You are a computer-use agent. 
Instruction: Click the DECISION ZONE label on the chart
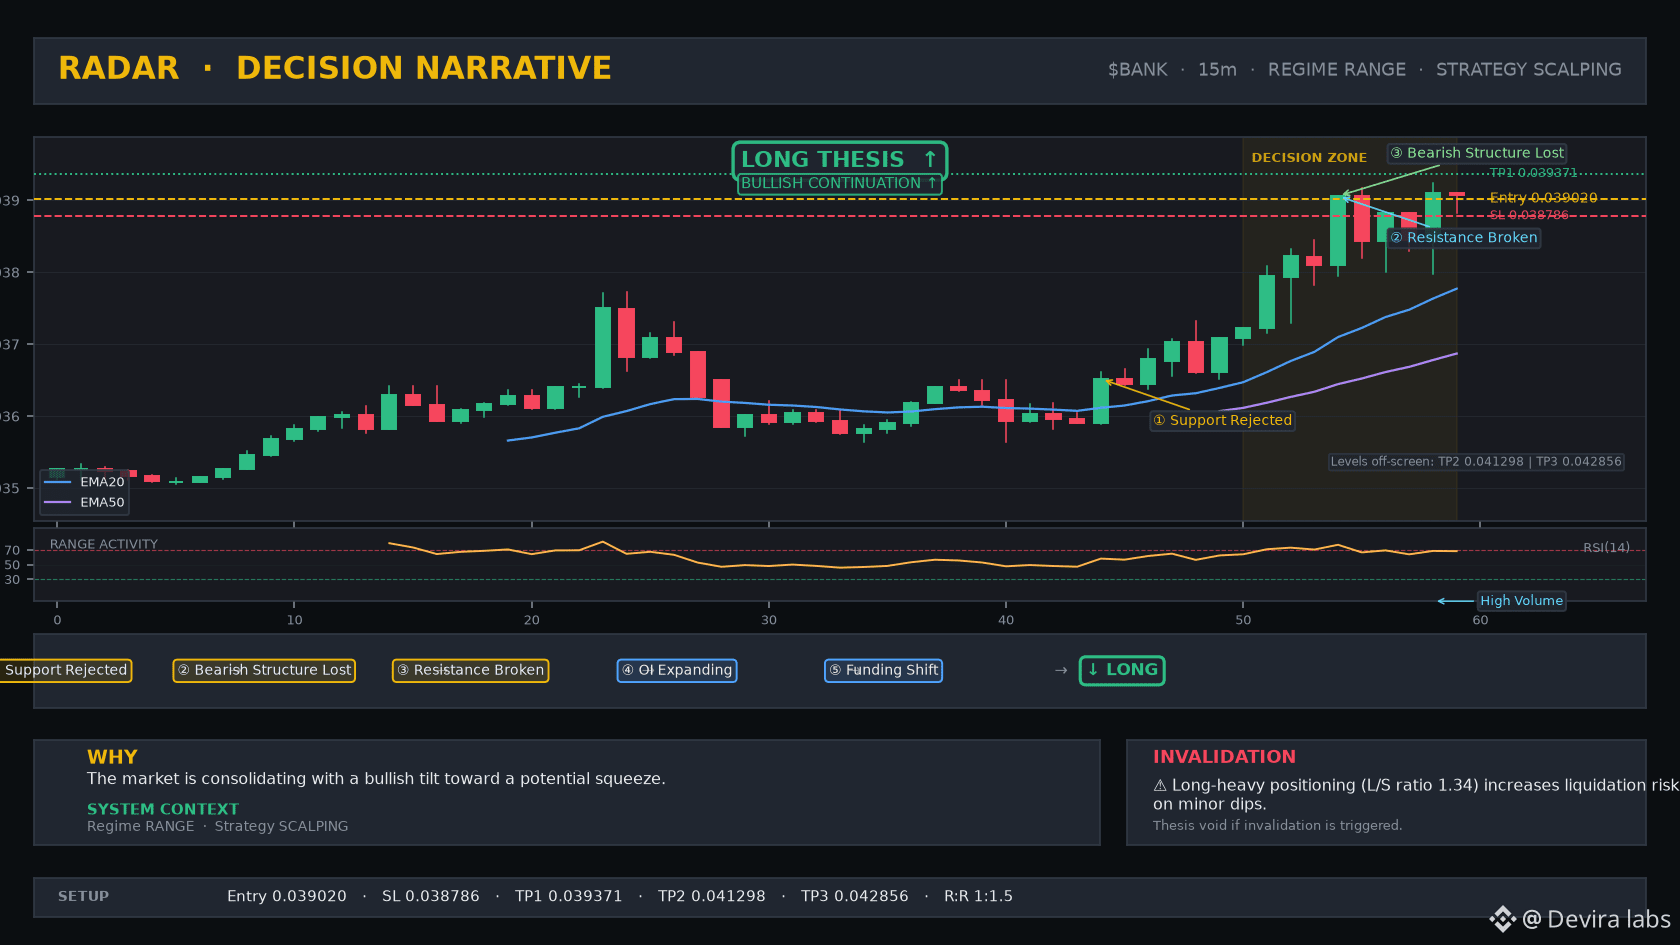(x=1309, y=158)
